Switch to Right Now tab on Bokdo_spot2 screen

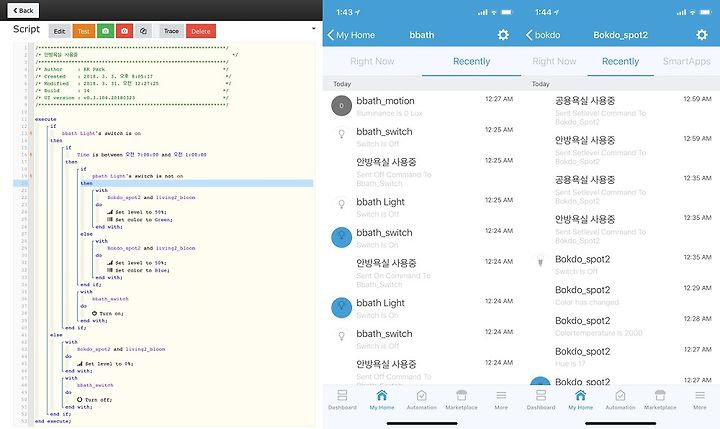coord(554,61)
